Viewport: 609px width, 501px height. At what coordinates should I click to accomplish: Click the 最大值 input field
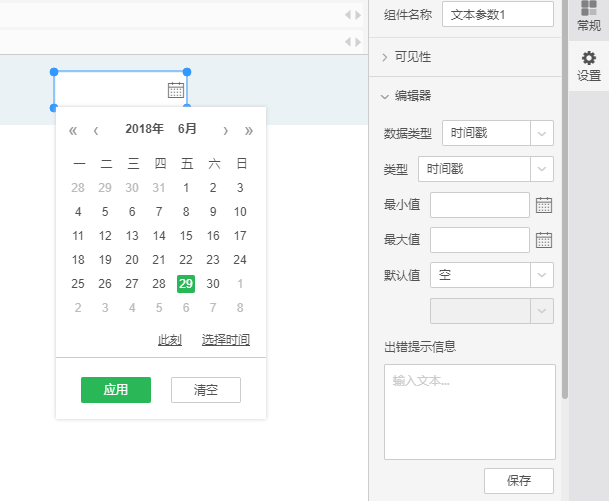[x=480, y=240]
